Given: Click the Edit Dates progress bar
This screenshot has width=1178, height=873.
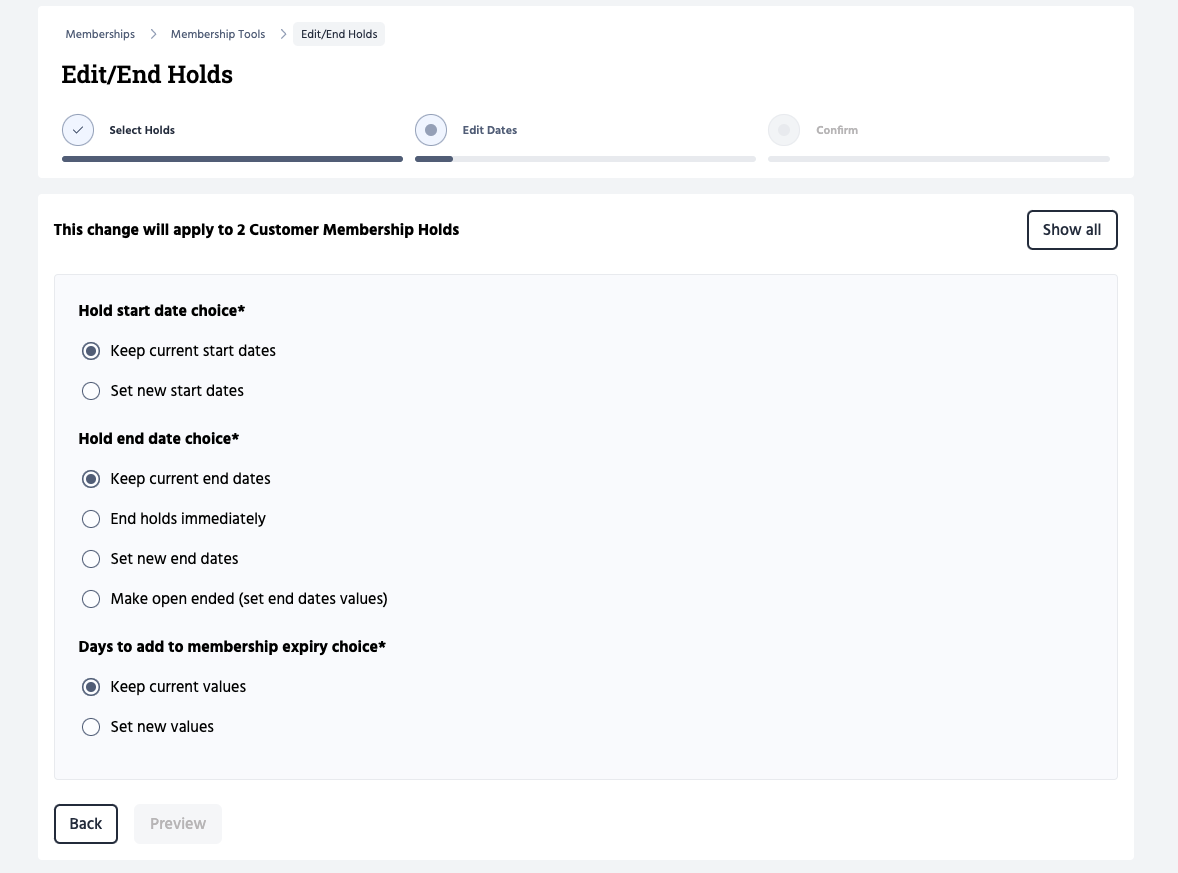Looking at the screenshot, I should pyautogui.click(x=585, y=159).
